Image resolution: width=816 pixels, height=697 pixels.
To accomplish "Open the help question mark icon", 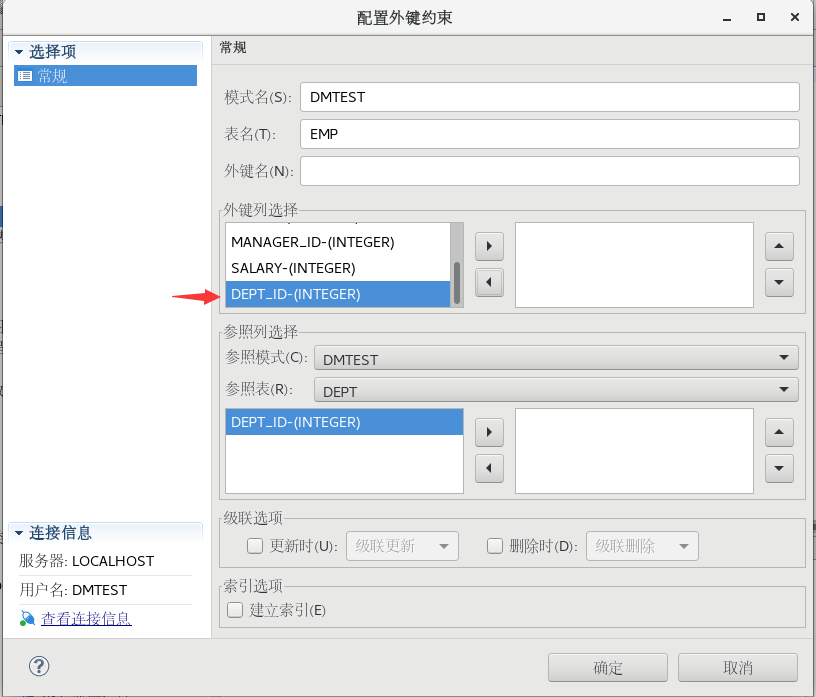I will point(39,666).
